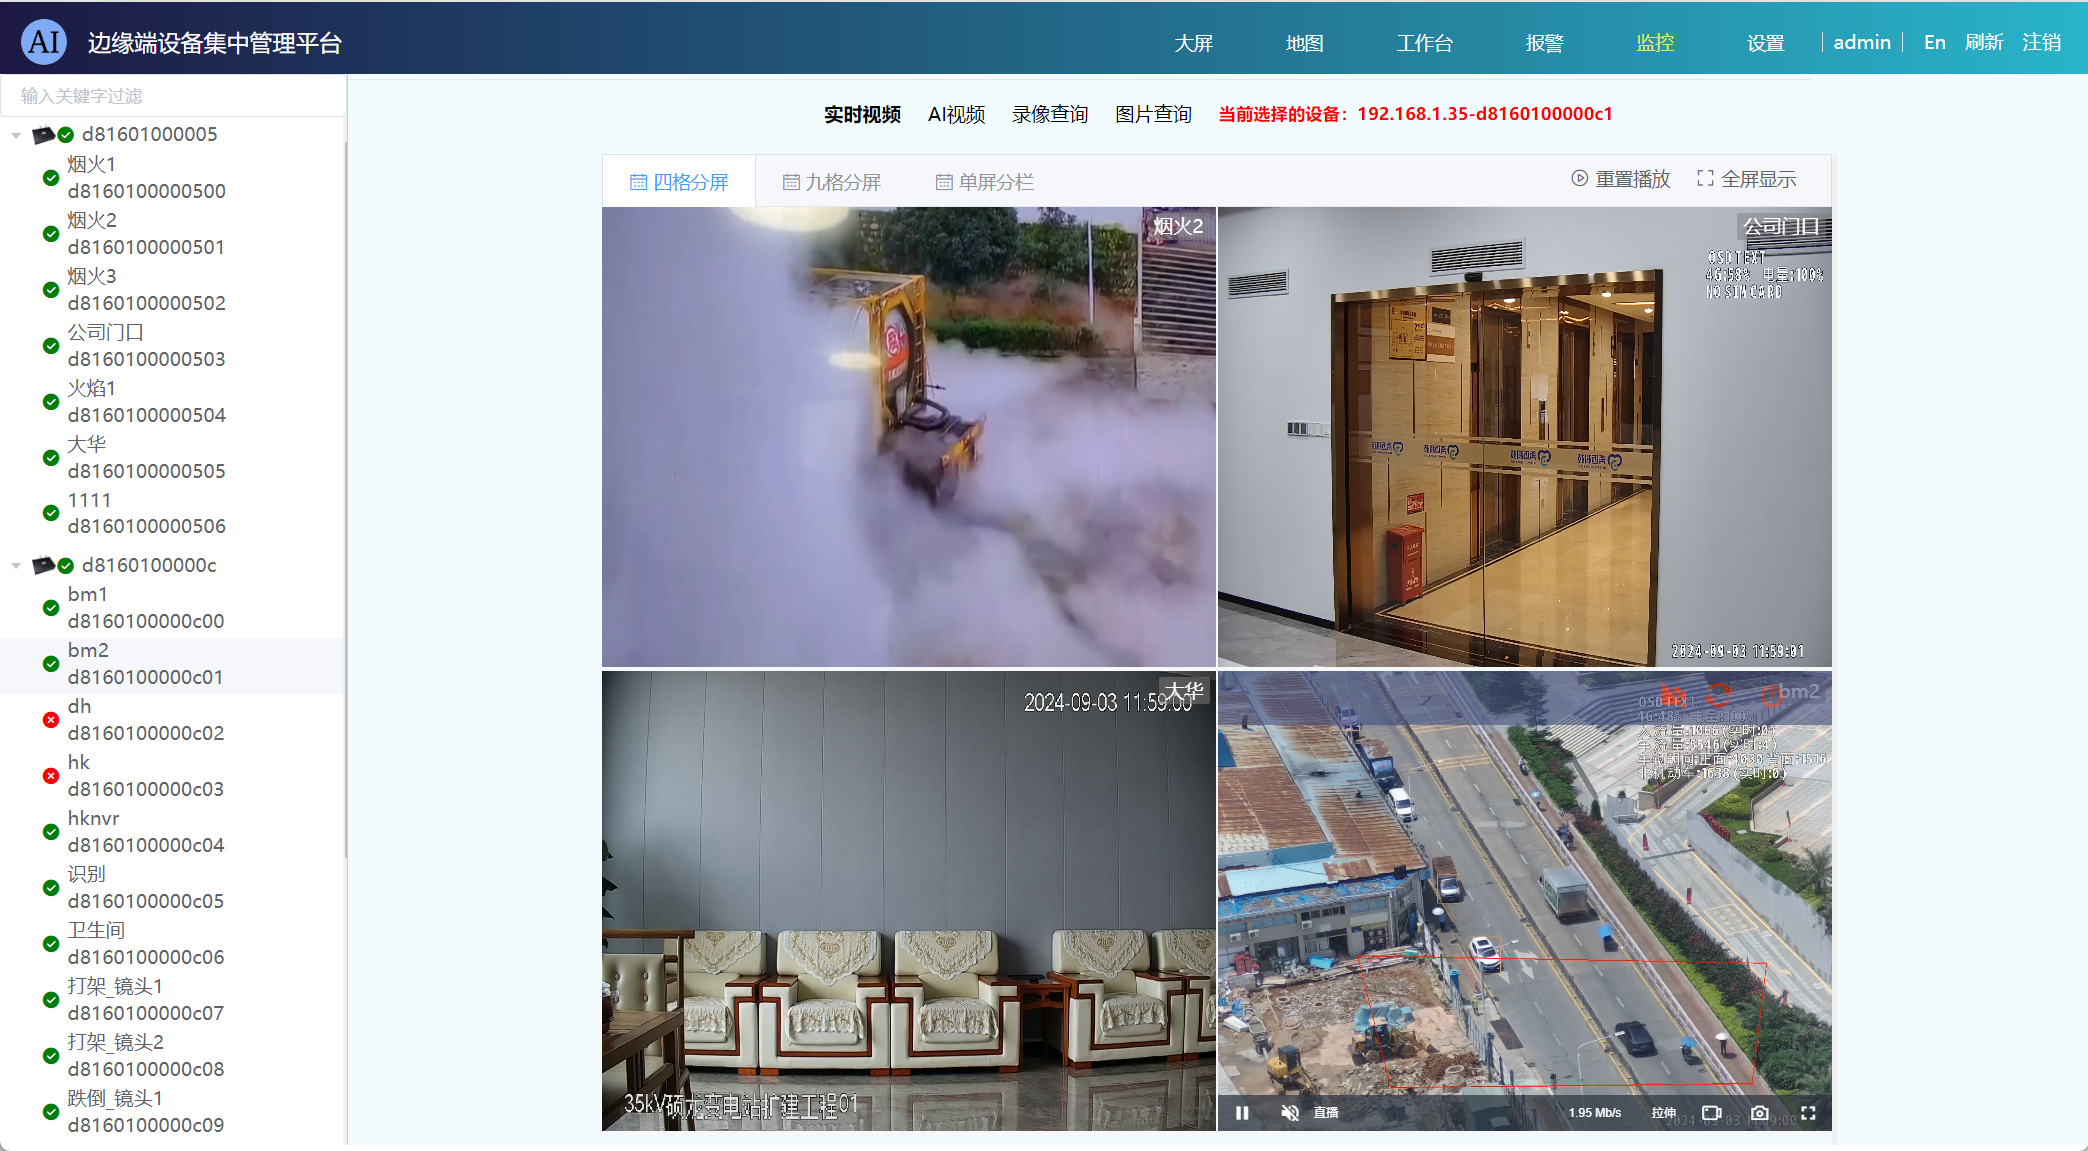Click the 拉伸 stretch video button
The image size is (2088, 1151).
(1663, 1113)
